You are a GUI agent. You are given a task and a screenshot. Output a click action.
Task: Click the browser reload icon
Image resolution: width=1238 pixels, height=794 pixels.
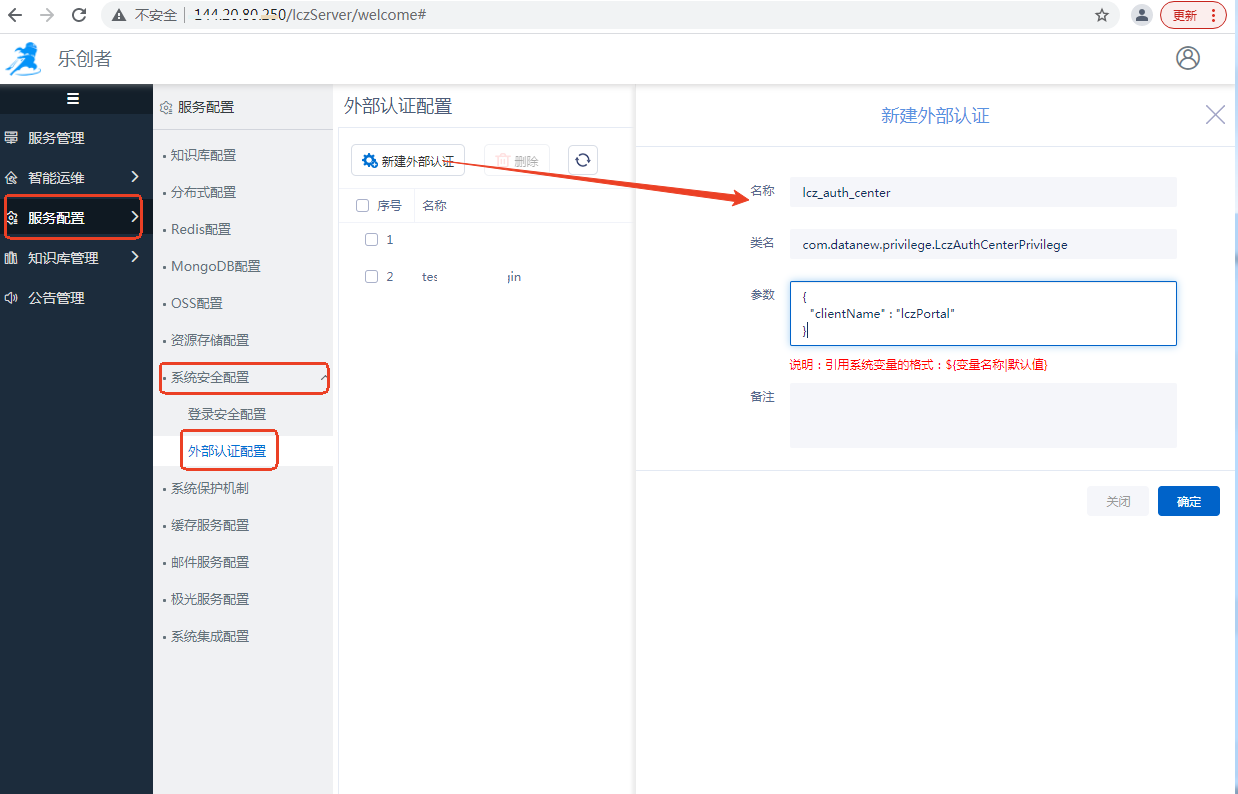(x=79, y=15)
